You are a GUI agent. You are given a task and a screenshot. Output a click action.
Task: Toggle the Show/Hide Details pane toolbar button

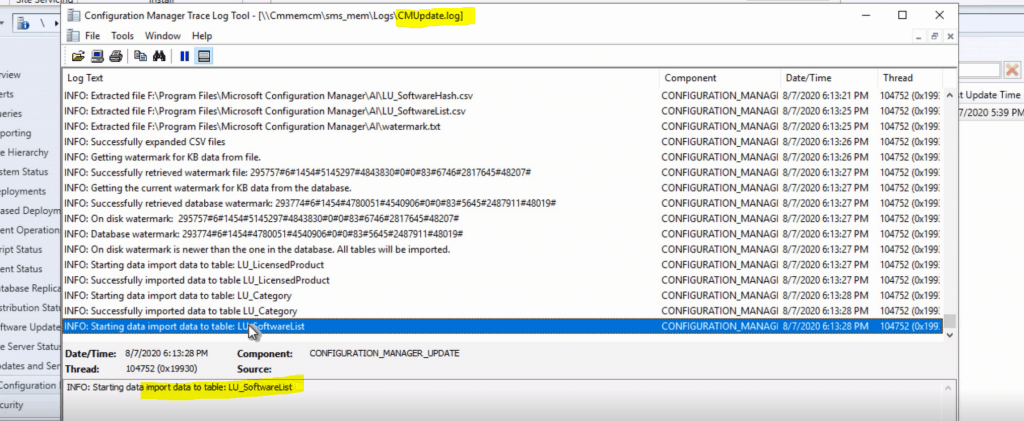click(204, 56)
